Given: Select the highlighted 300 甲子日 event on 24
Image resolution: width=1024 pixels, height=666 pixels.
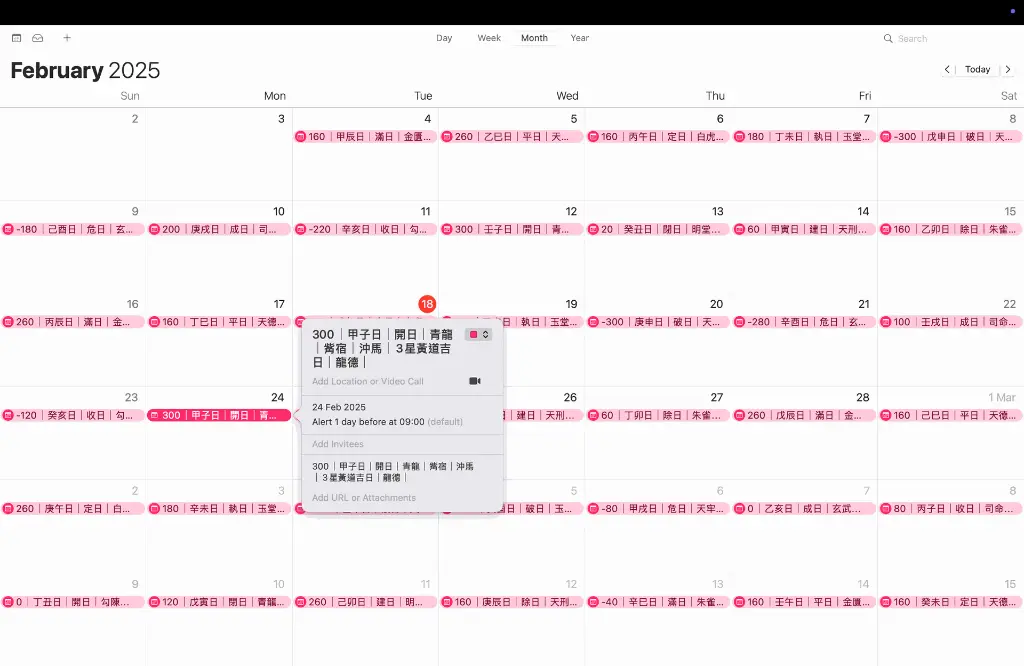Looking at the screenshot, I should pyautogui.click(x=219, y=415).
